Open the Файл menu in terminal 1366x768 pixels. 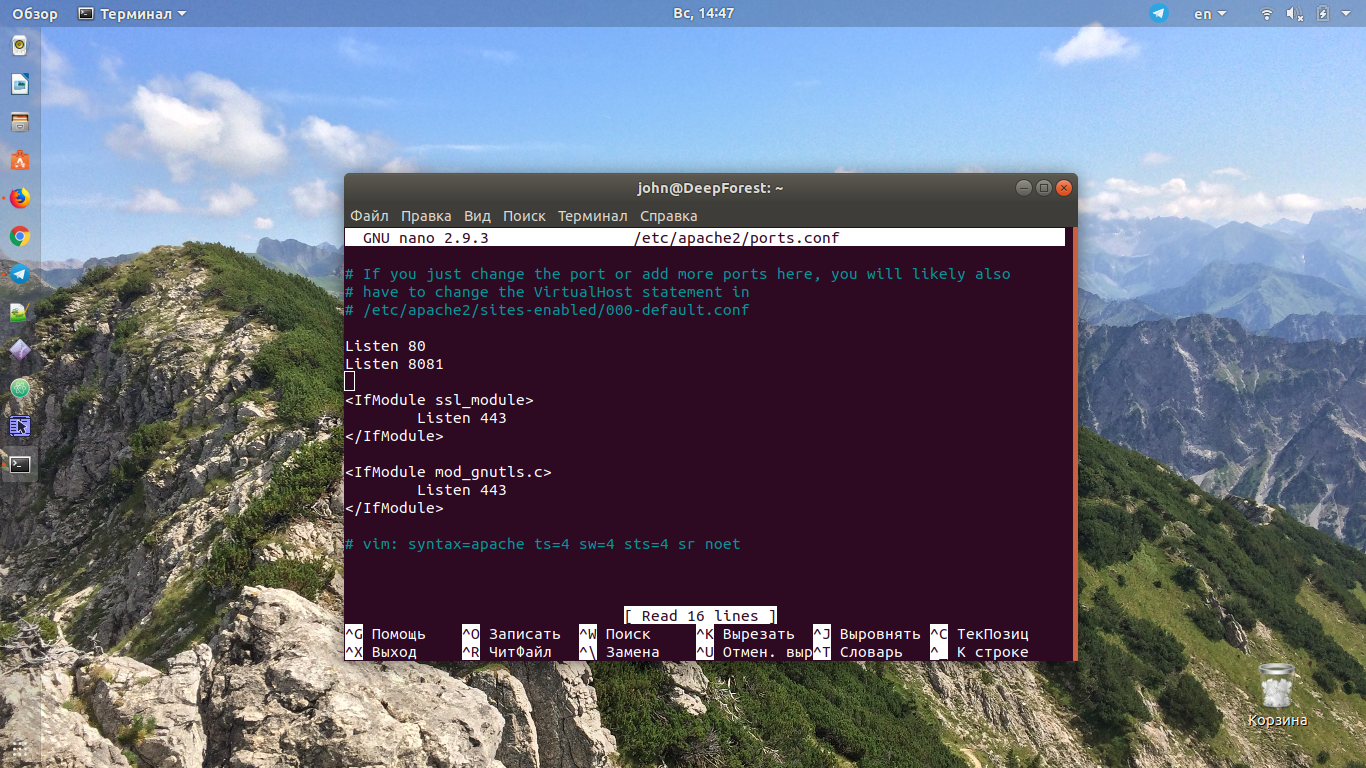[x=369, y=216]
